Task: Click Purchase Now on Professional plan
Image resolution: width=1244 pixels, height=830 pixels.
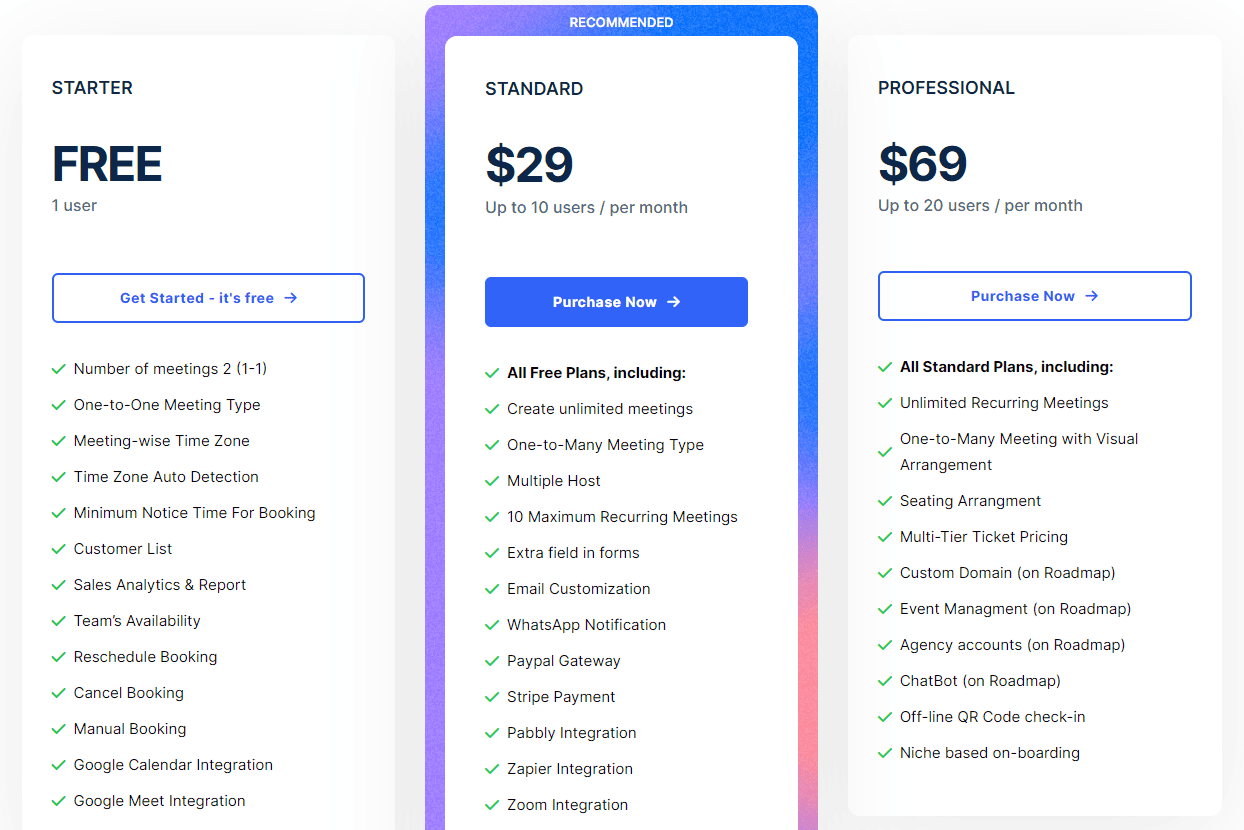Action: pyautogui.click(x=1034, y=296)
